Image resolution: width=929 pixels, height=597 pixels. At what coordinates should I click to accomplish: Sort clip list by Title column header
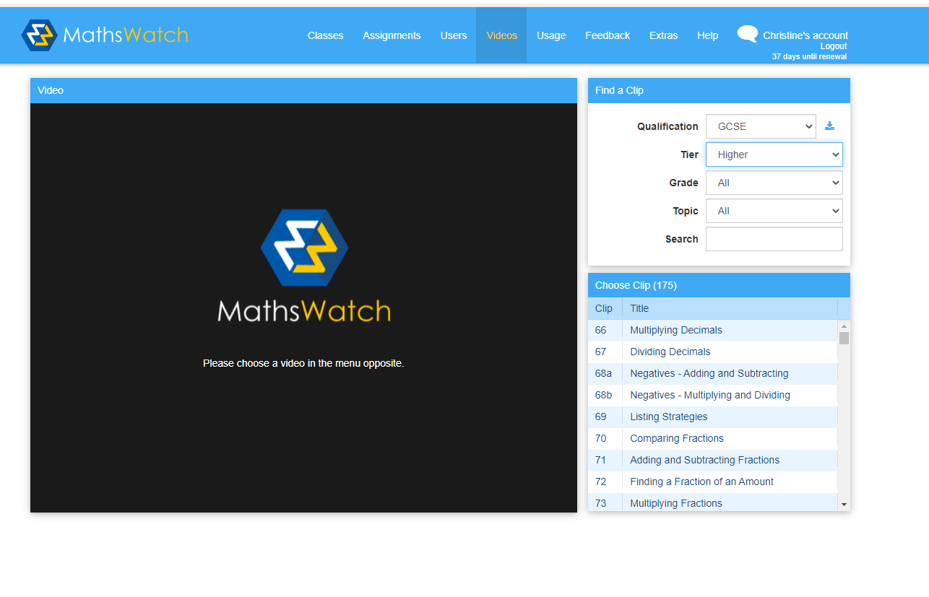639,308
